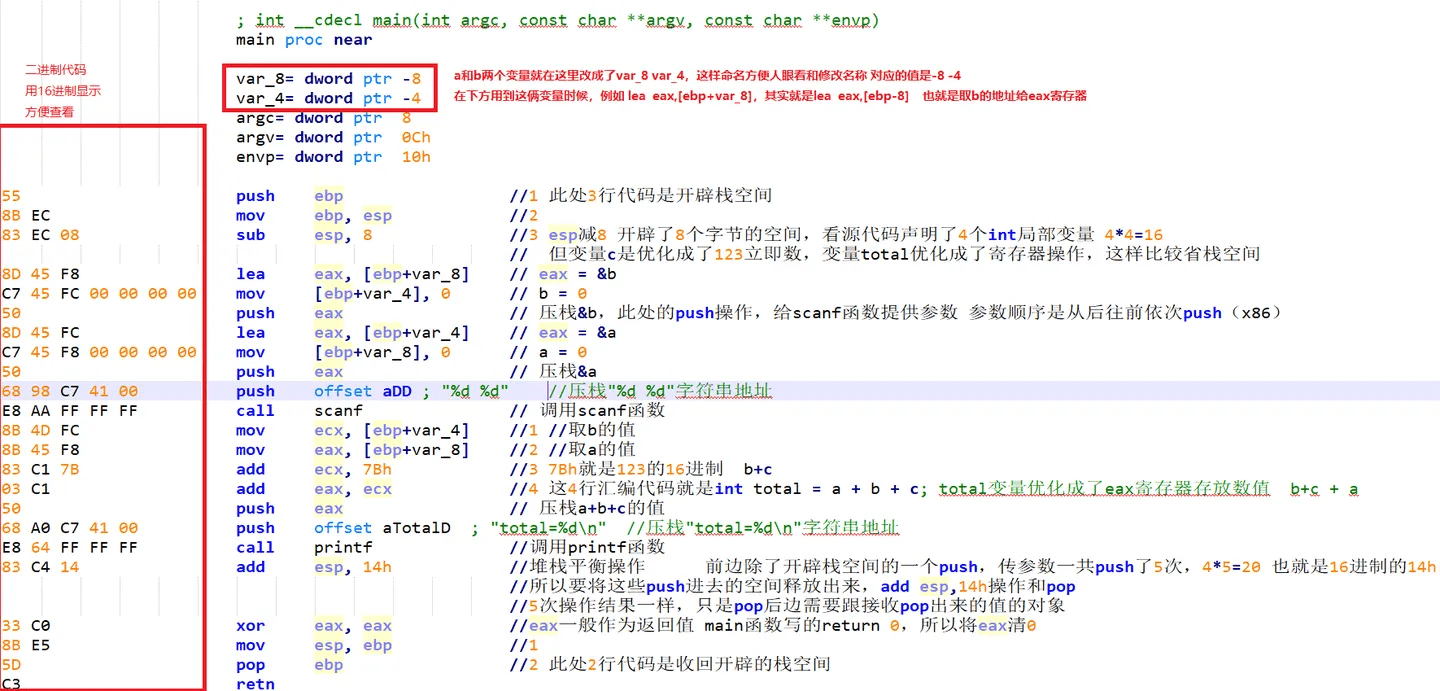This screenshot has width=1440, height=691.
Task: Select hex bytes '8B E5'
Action: click(26, 645)
